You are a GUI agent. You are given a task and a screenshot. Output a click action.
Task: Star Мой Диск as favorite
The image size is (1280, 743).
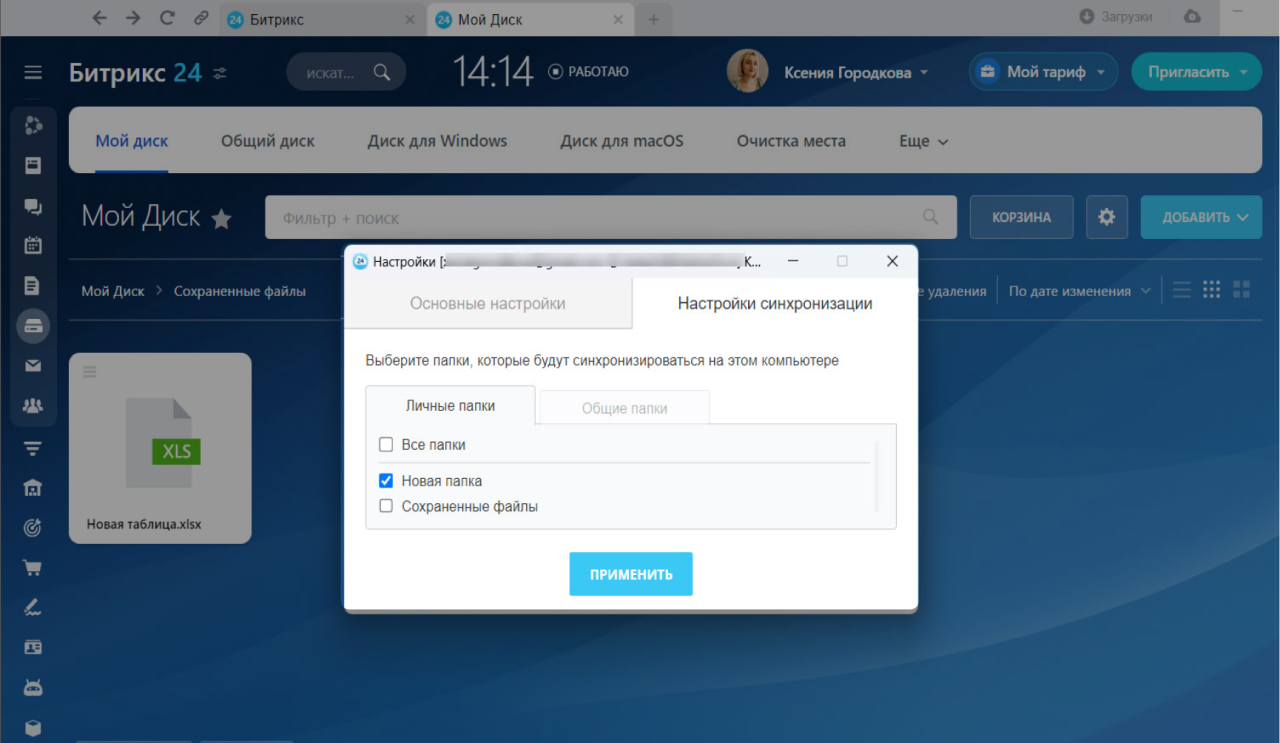click(x=221, y=218)
